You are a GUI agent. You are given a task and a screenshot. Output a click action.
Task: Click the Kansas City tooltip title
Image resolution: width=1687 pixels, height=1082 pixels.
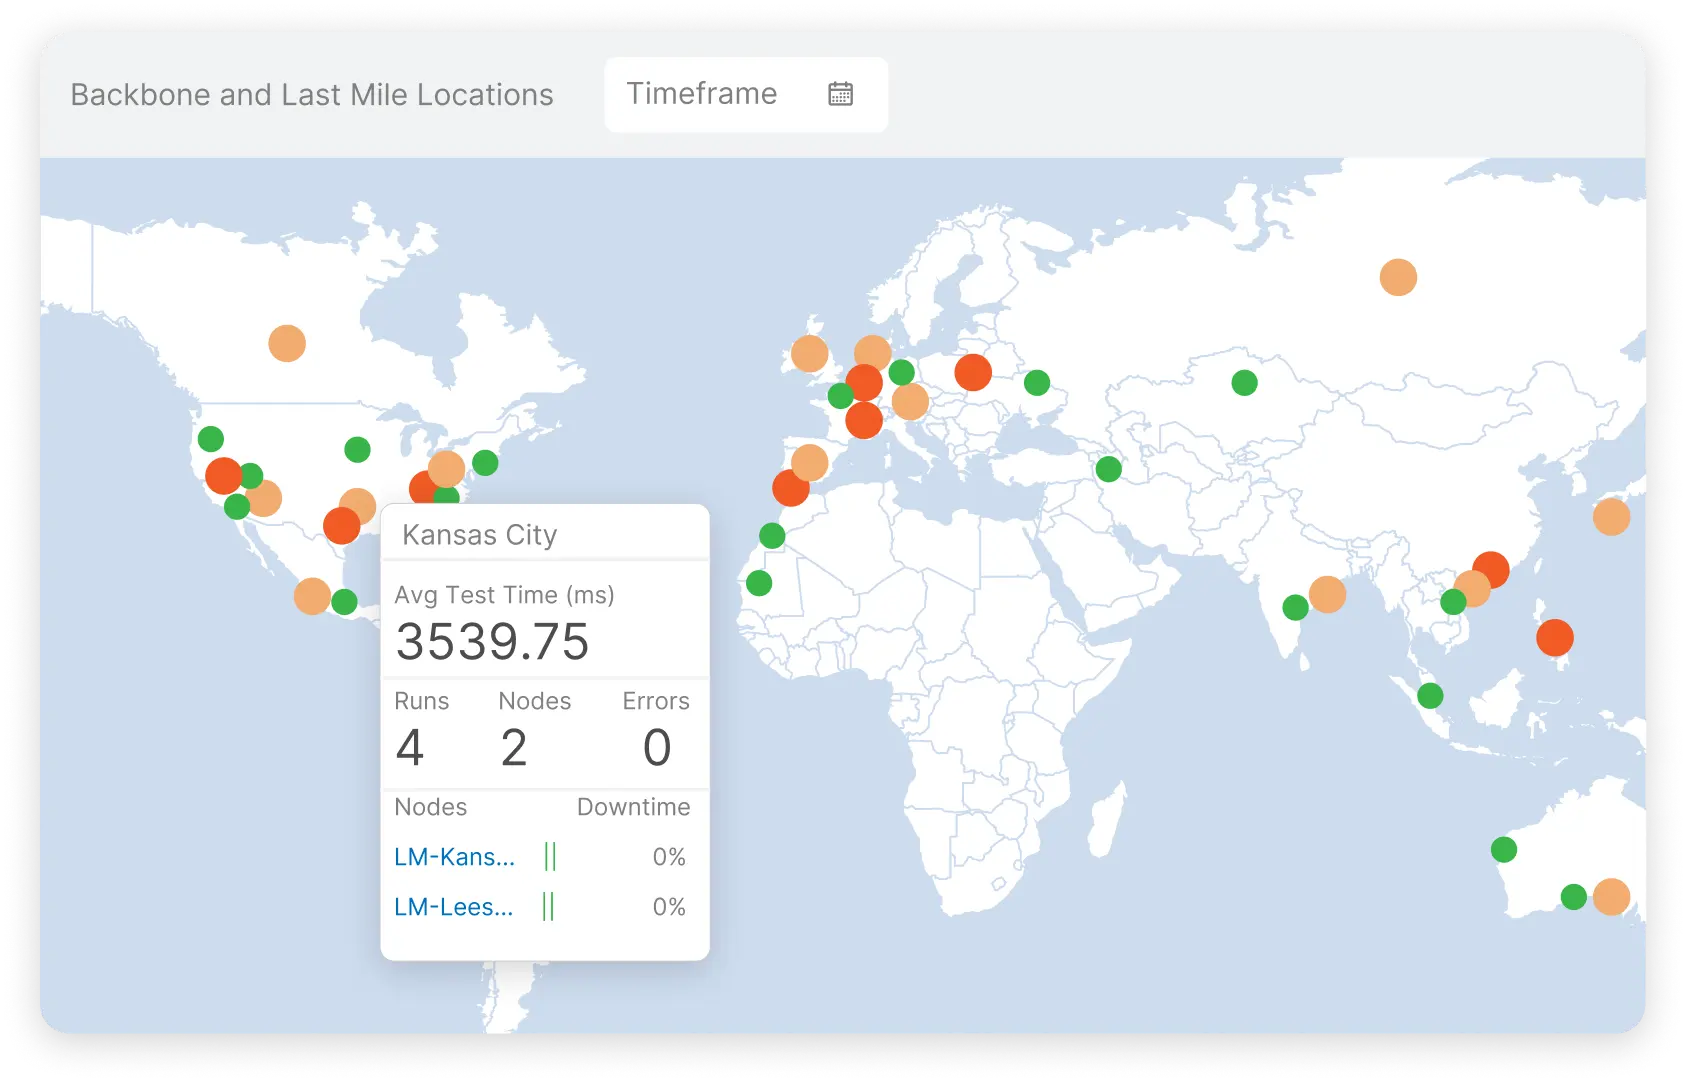(x=479, y=534)
